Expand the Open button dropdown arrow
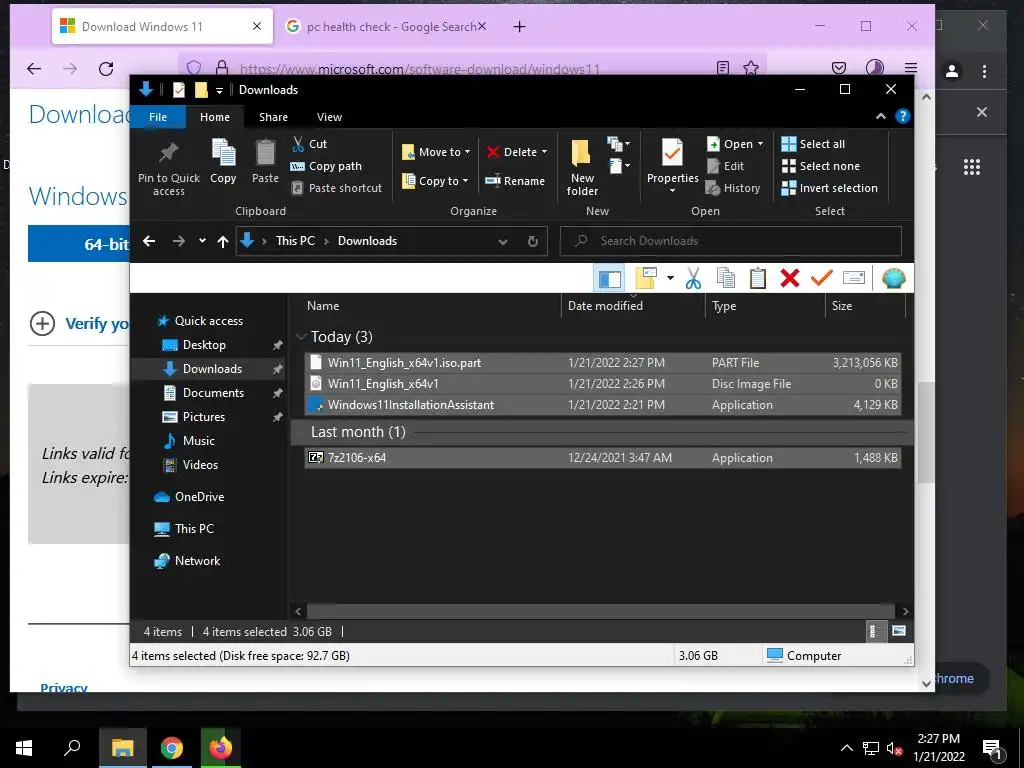Viewport: 1024px width, 768px height. click(x=760, y=144)
